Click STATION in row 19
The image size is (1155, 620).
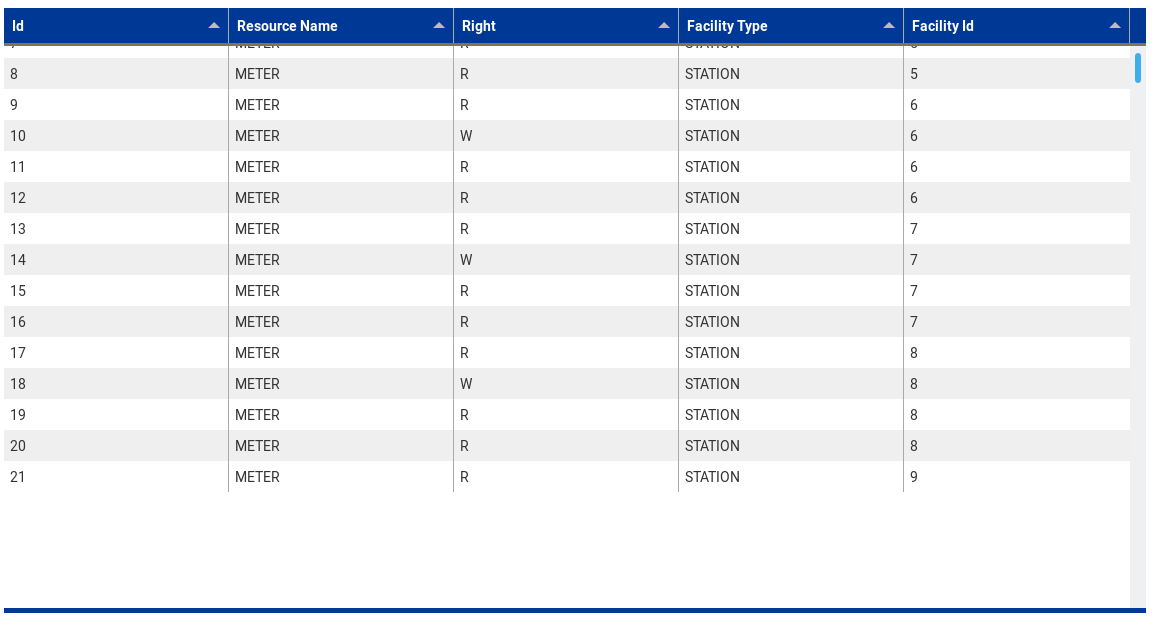point(712,414)
